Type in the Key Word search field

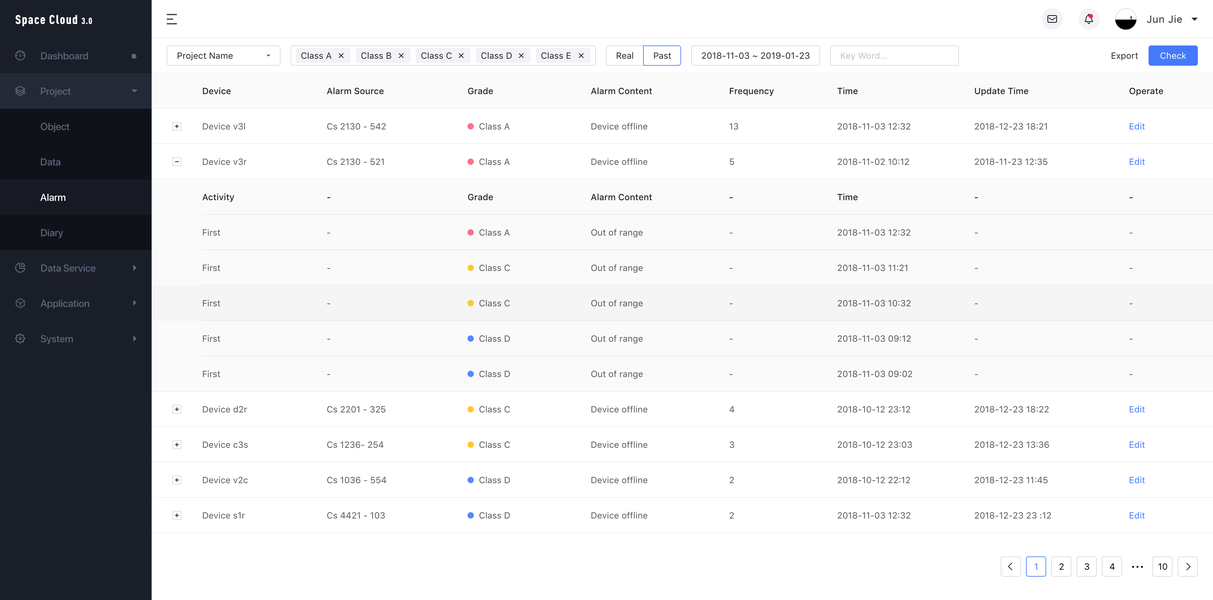[x=894, y=56]
